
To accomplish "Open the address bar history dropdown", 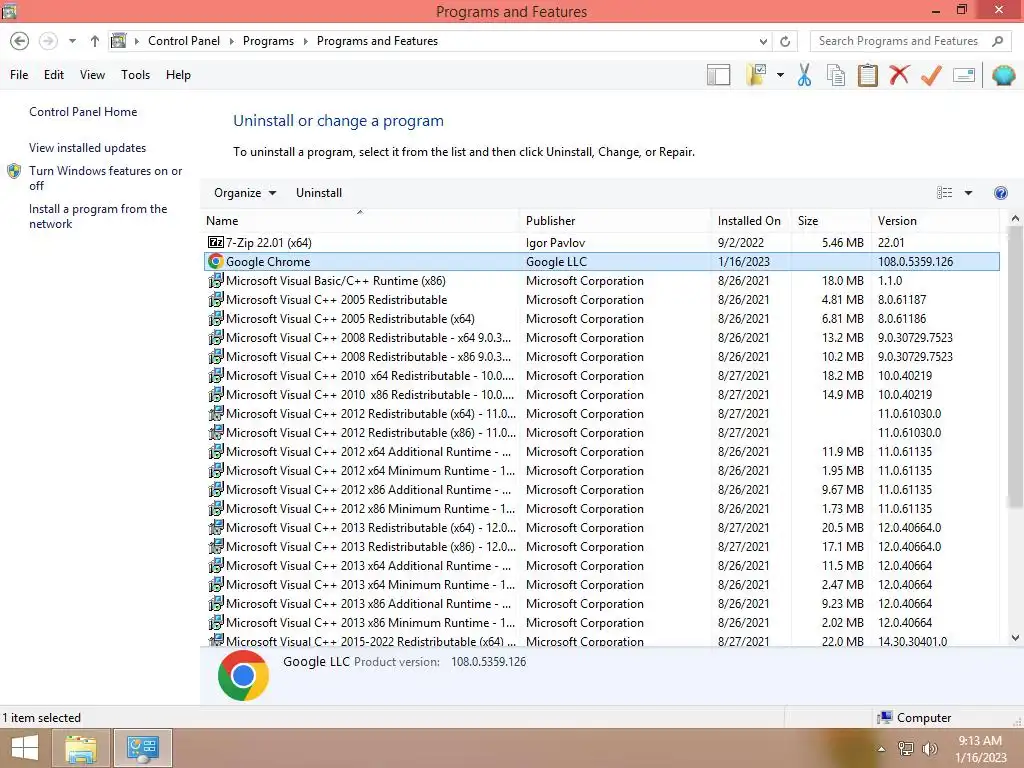I will coord(763,41).
